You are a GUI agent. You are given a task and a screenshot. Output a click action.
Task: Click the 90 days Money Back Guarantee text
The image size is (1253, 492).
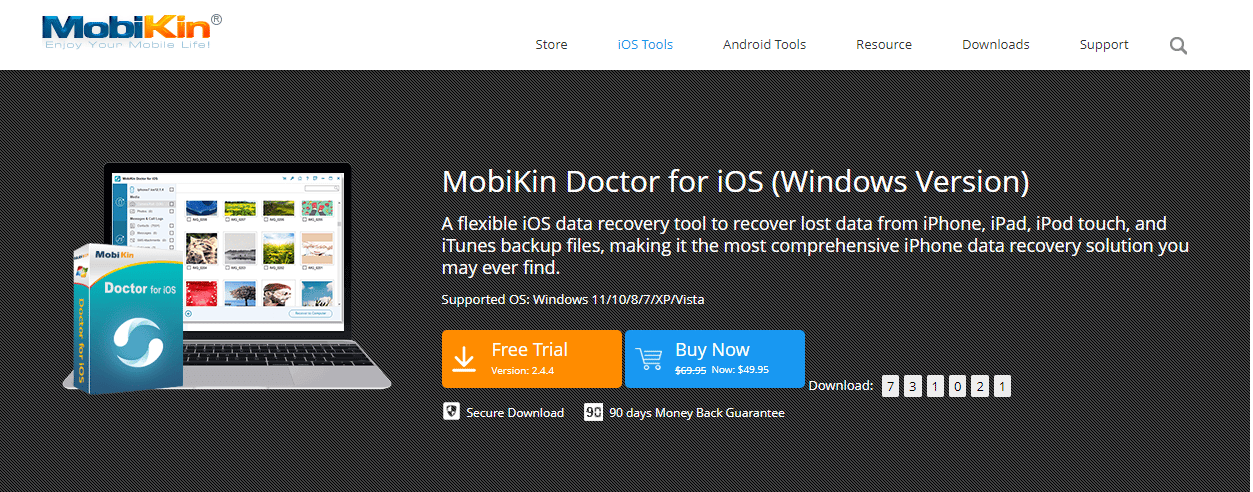click(x=697, y=412)
